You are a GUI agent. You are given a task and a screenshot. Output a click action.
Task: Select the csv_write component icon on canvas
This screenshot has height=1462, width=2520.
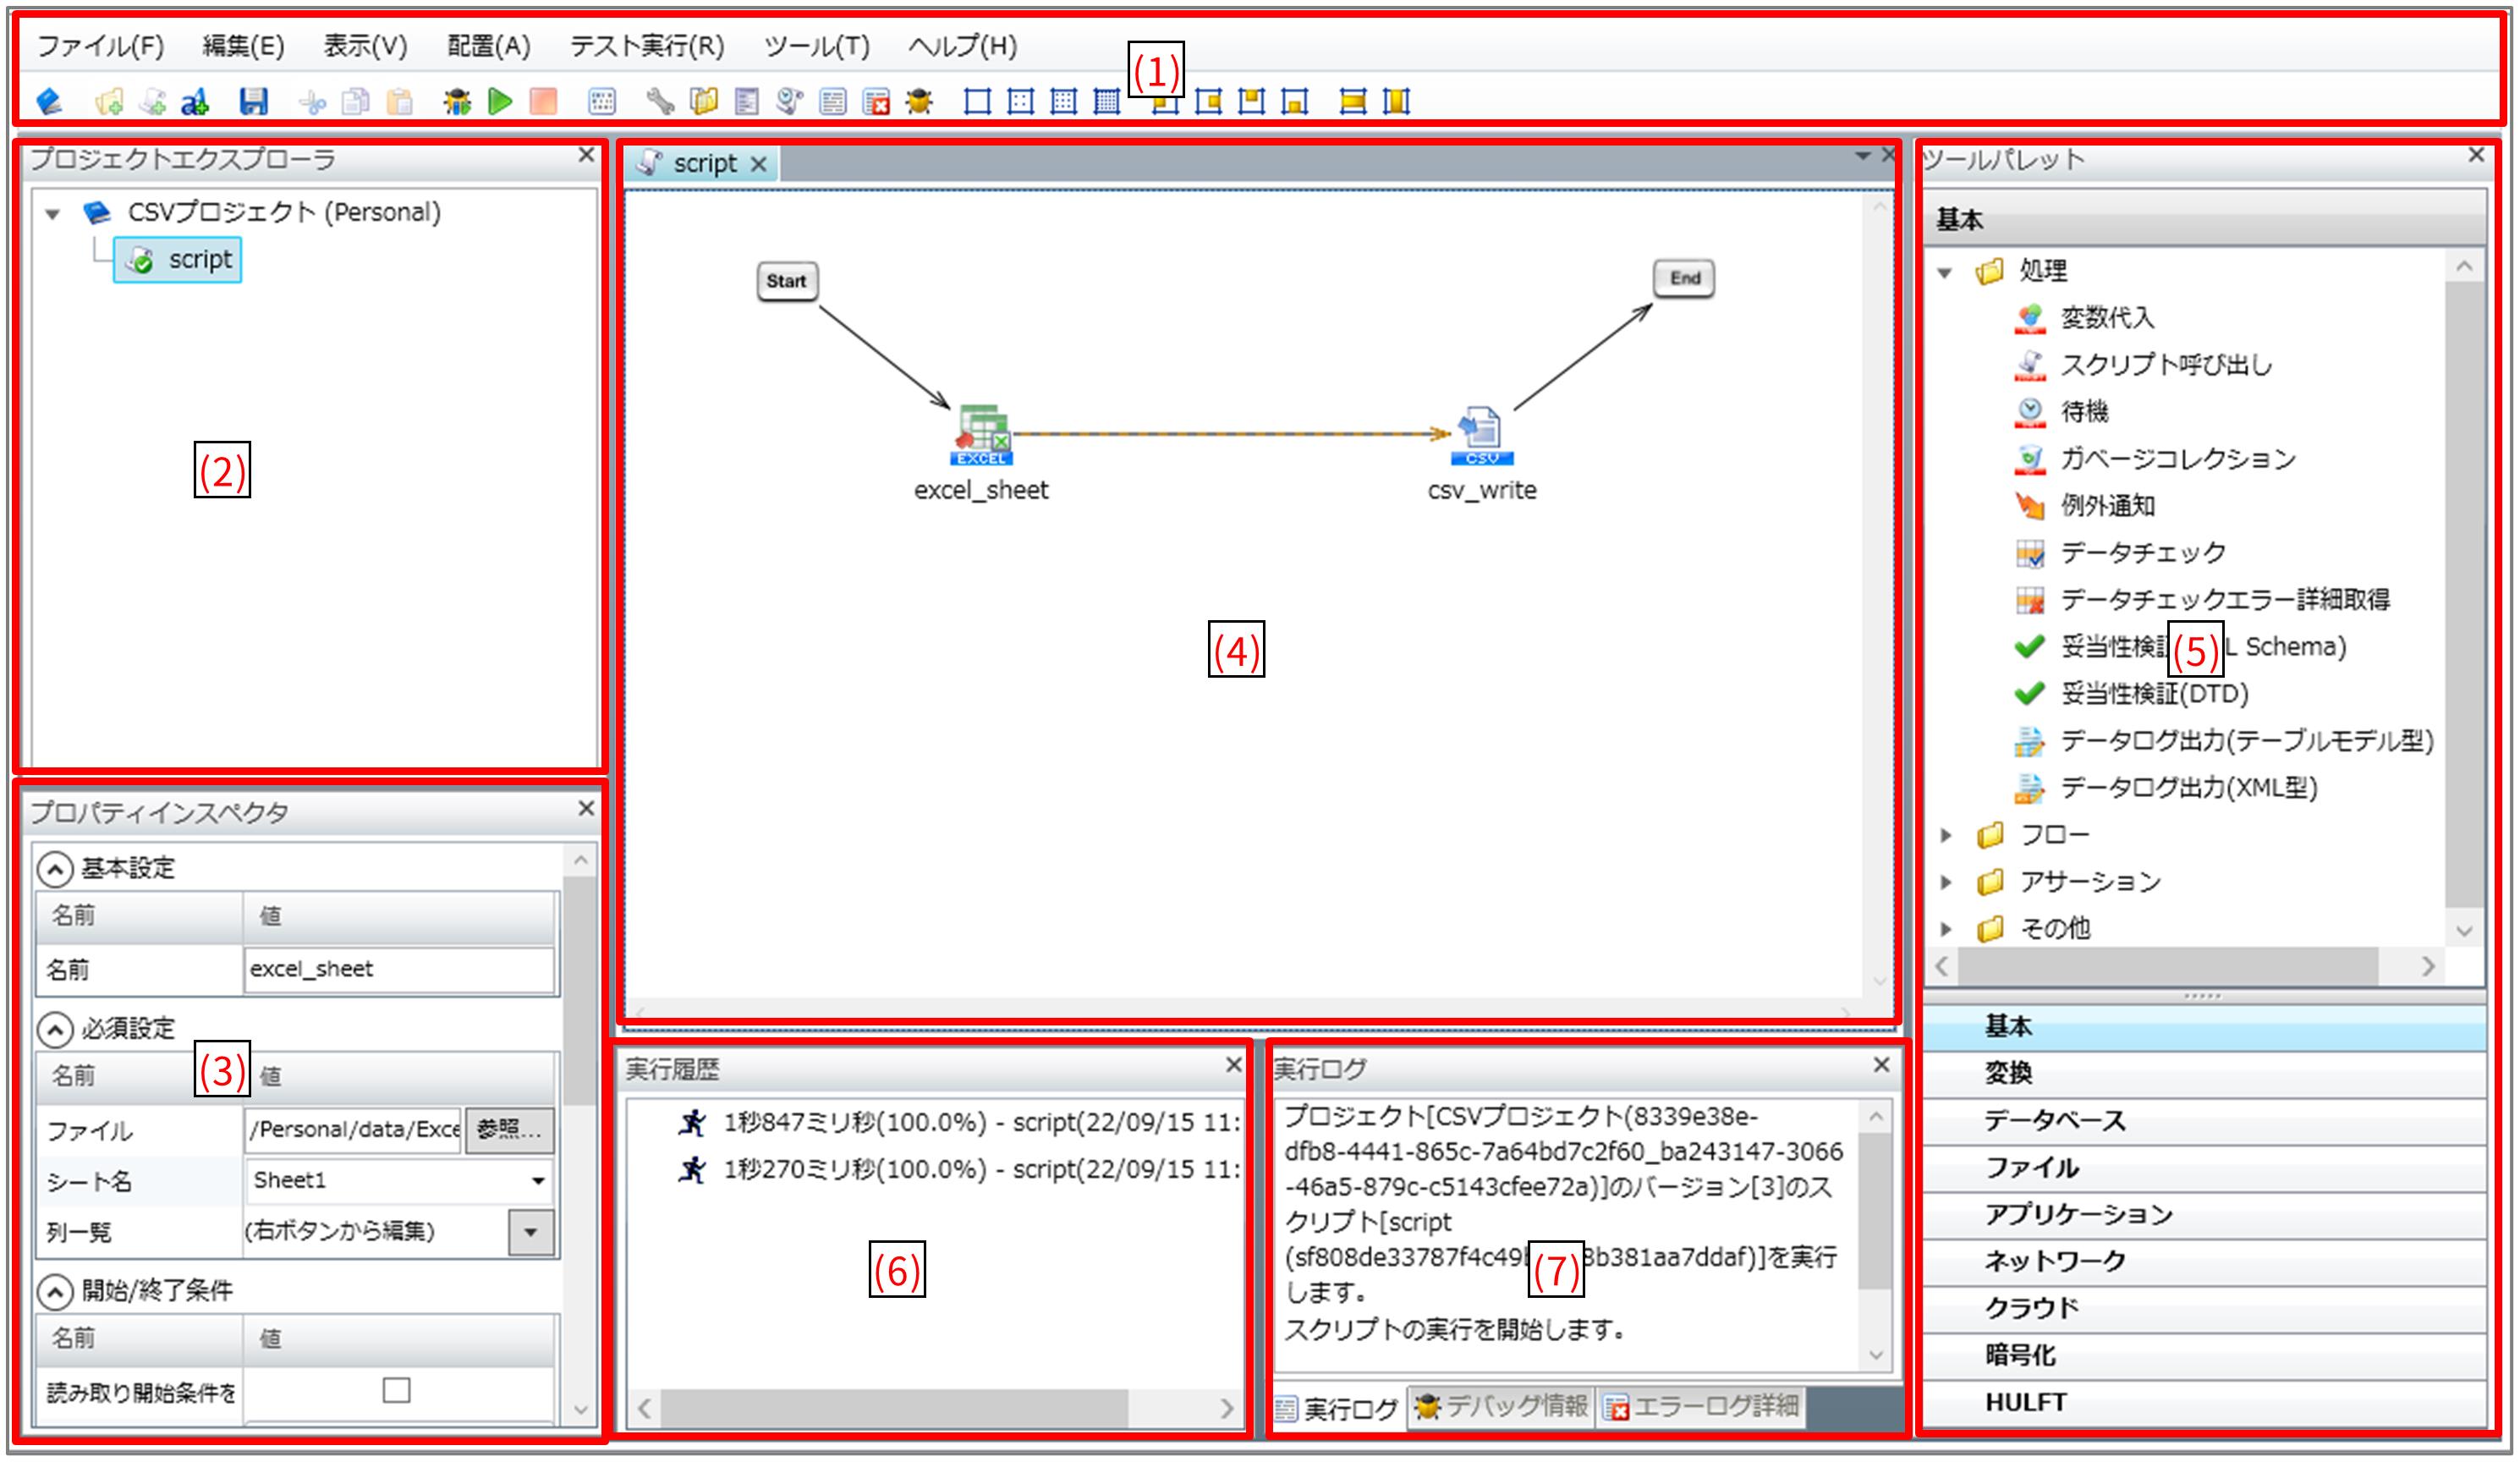tap(1481, 435)
